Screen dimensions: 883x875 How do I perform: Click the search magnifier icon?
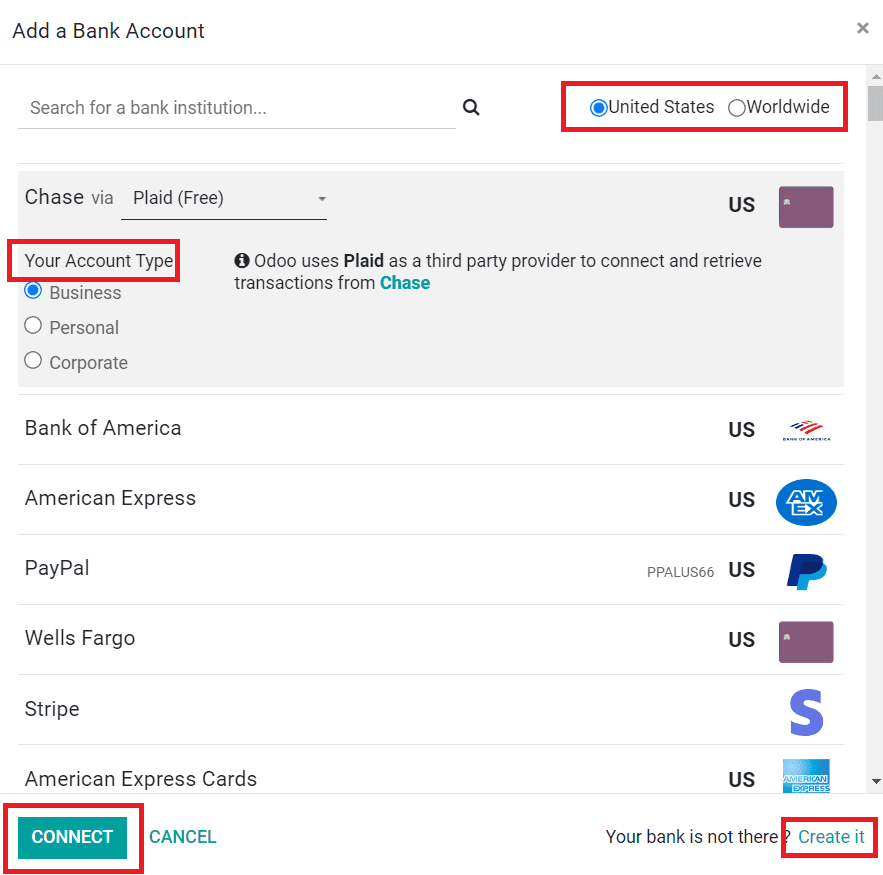[x=471, y=108]
